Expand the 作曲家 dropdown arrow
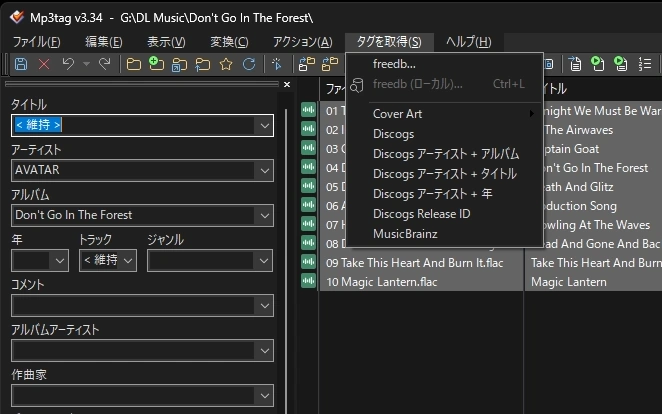The height and width of the screenshot is (414, 662). pyautogui.click(x=264, y=395)
